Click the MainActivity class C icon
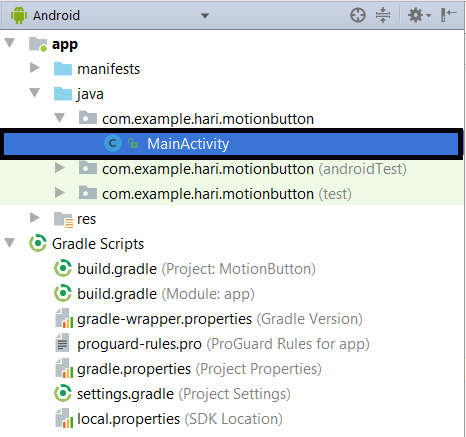This screenshot has width=466, height=437. pos(113,144)
